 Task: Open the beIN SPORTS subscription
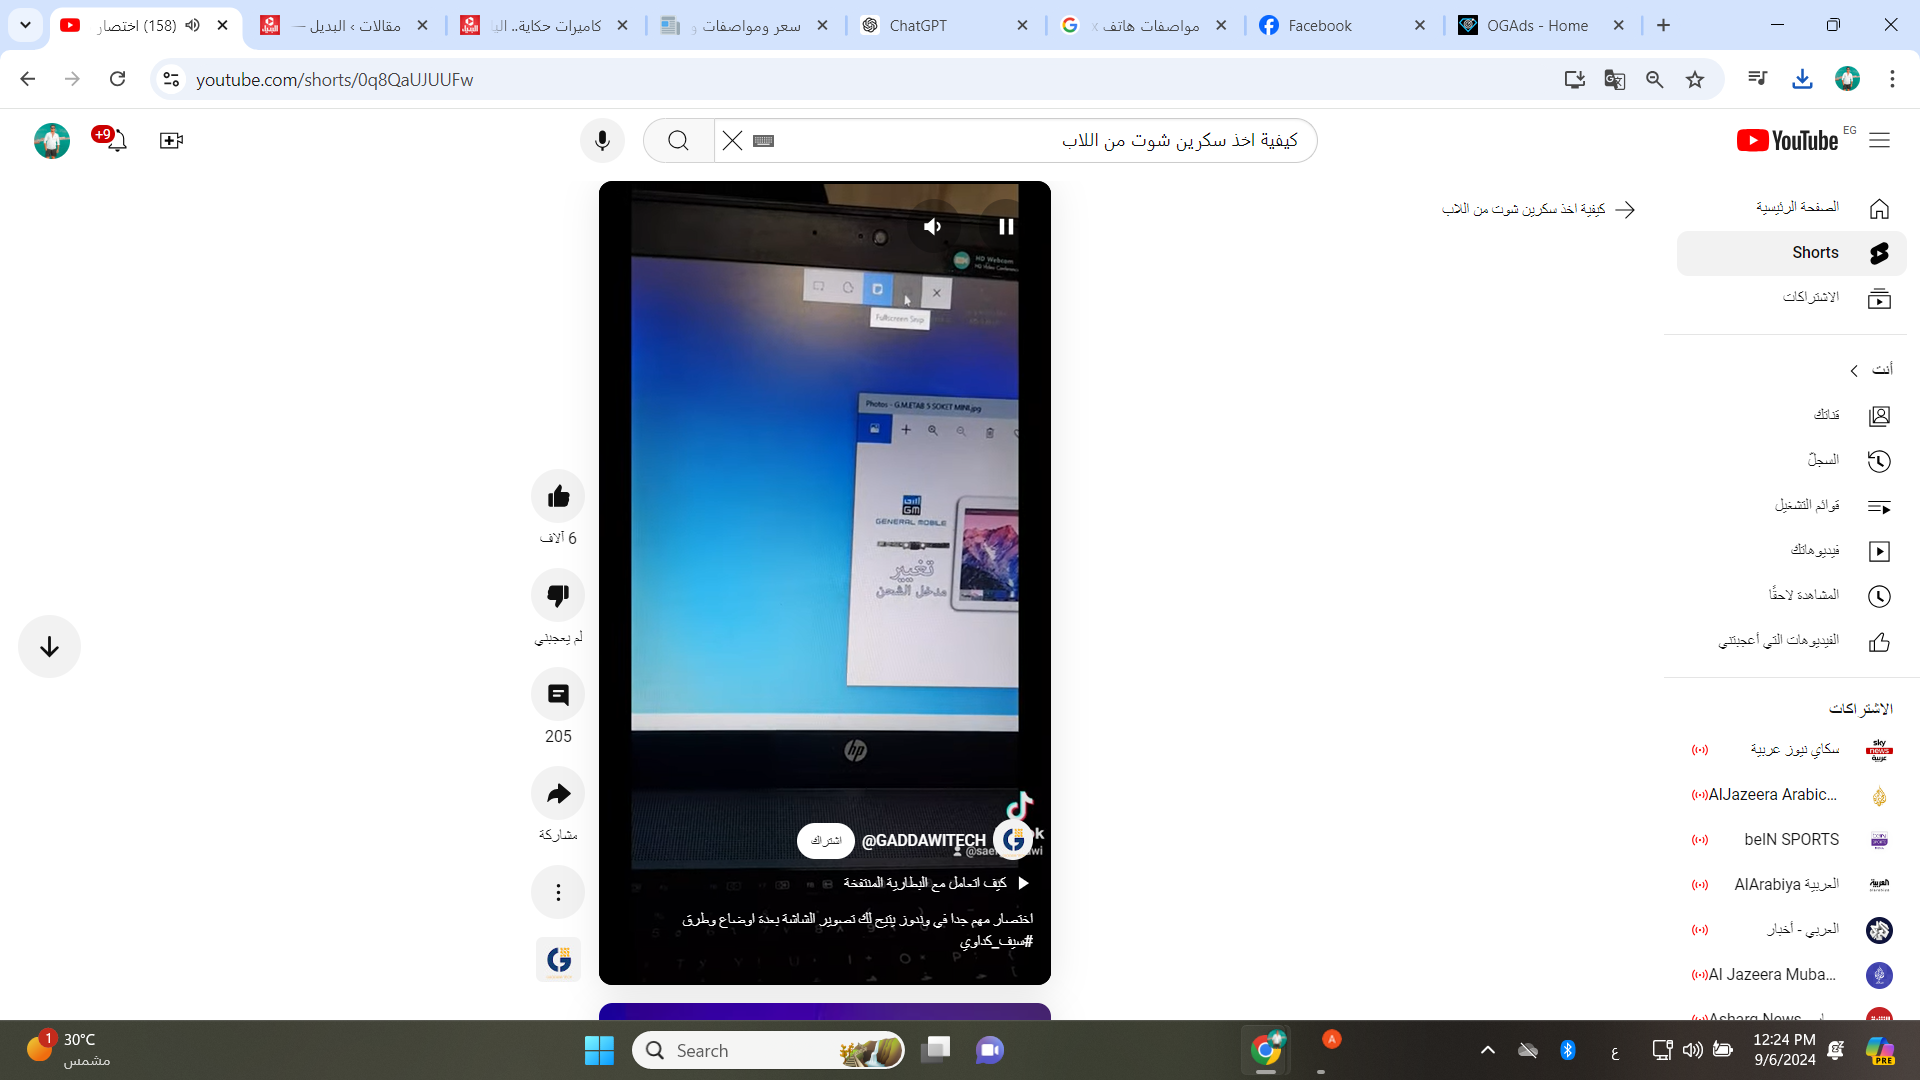coord(1791,840)
